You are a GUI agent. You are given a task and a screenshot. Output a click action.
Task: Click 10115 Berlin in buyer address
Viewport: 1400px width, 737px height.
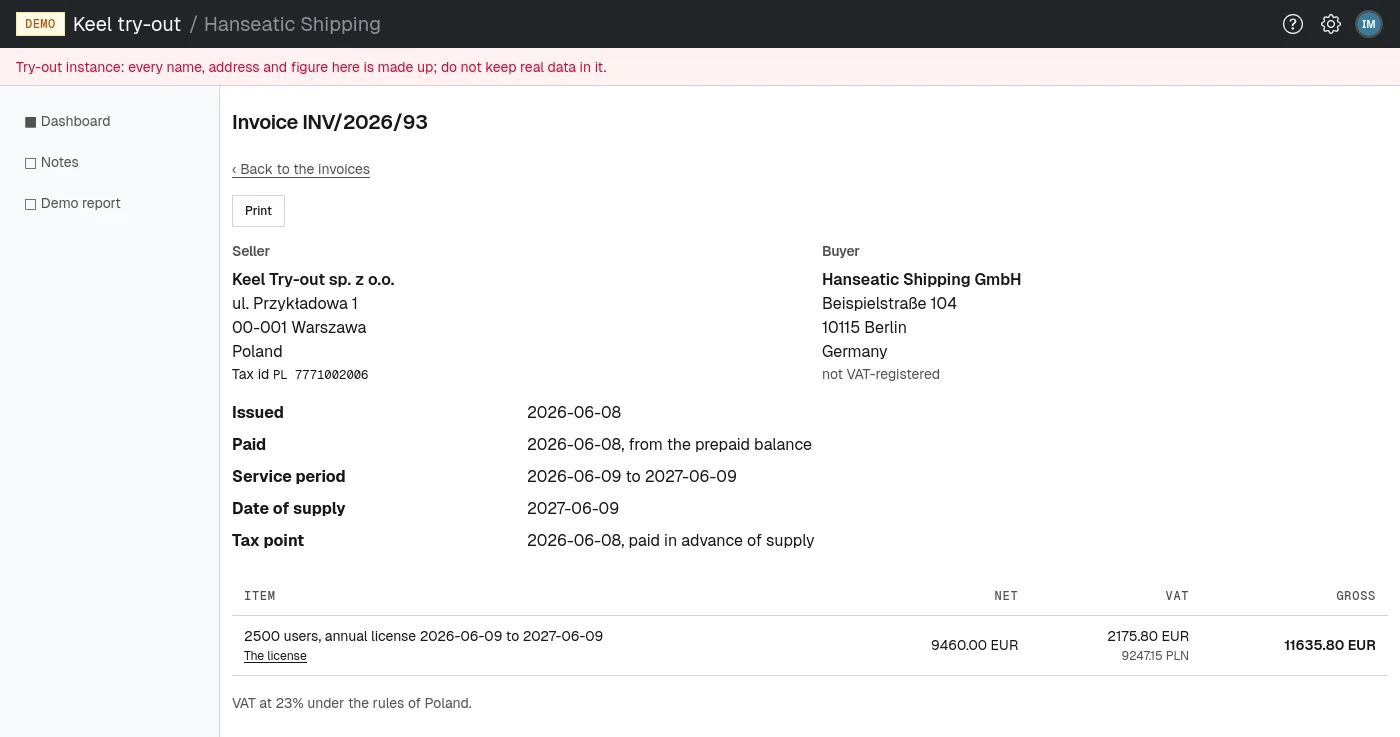[864, 327]
